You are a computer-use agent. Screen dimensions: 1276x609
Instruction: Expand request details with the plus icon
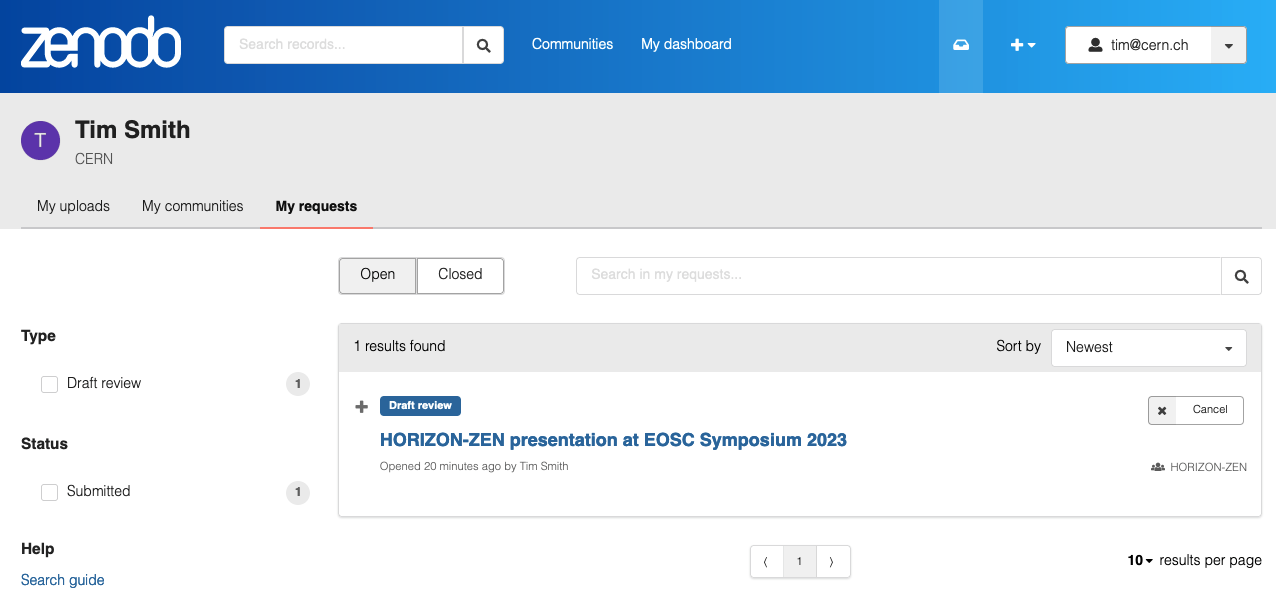coord(362,406)
